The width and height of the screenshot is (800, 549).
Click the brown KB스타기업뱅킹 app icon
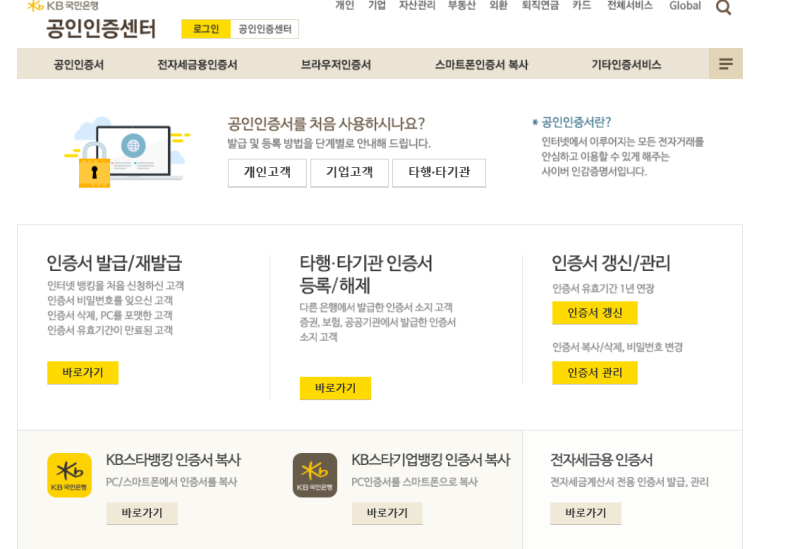(315, 475)
